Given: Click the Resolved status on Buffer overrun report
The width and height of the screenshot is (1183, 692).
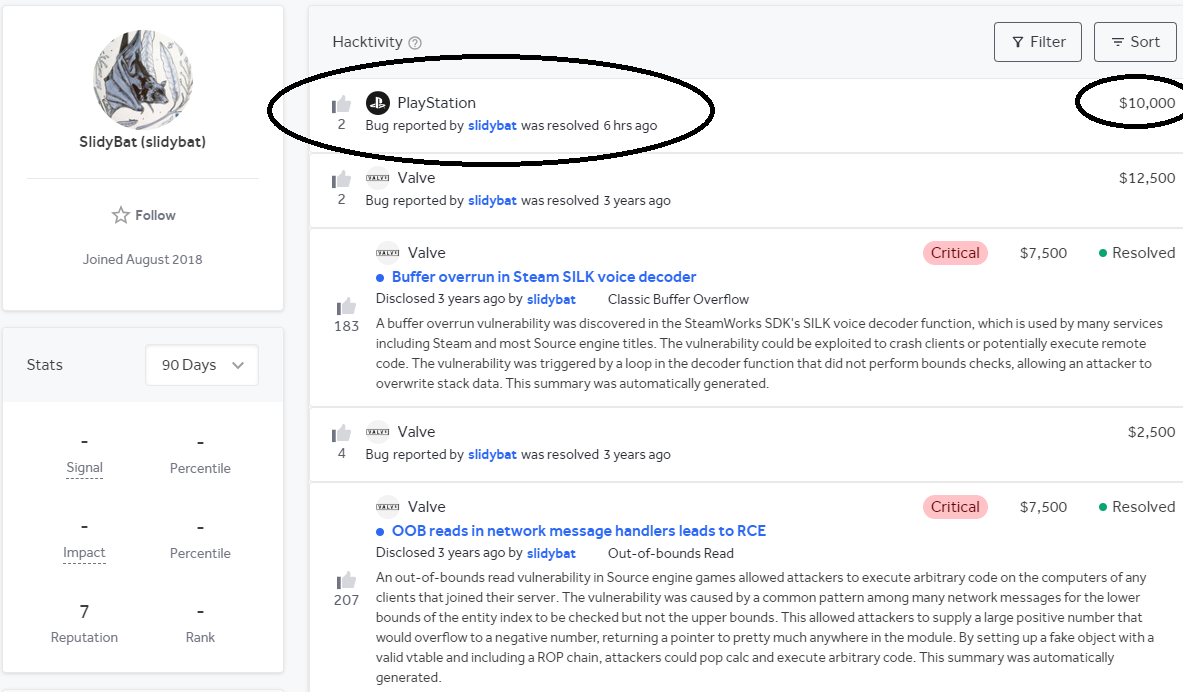Looking at the screenshot, I should point(1137,253).
